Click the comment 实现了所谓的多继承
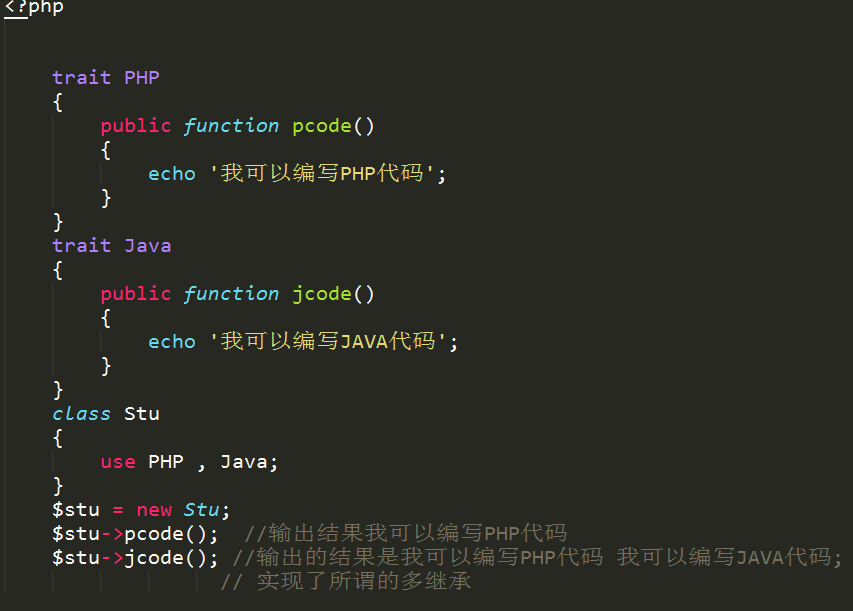This screenshot has height=611, width=853. click(346, 581)
